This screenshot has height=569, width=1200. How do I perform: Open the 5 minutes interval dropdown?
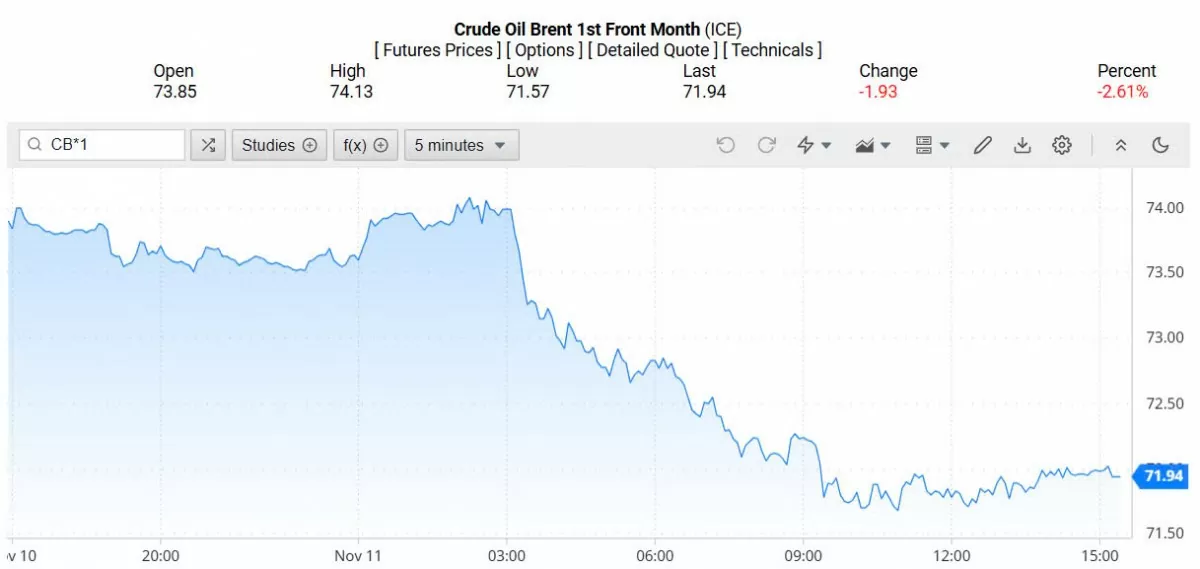pyautogui.click(x=461, y=145)
